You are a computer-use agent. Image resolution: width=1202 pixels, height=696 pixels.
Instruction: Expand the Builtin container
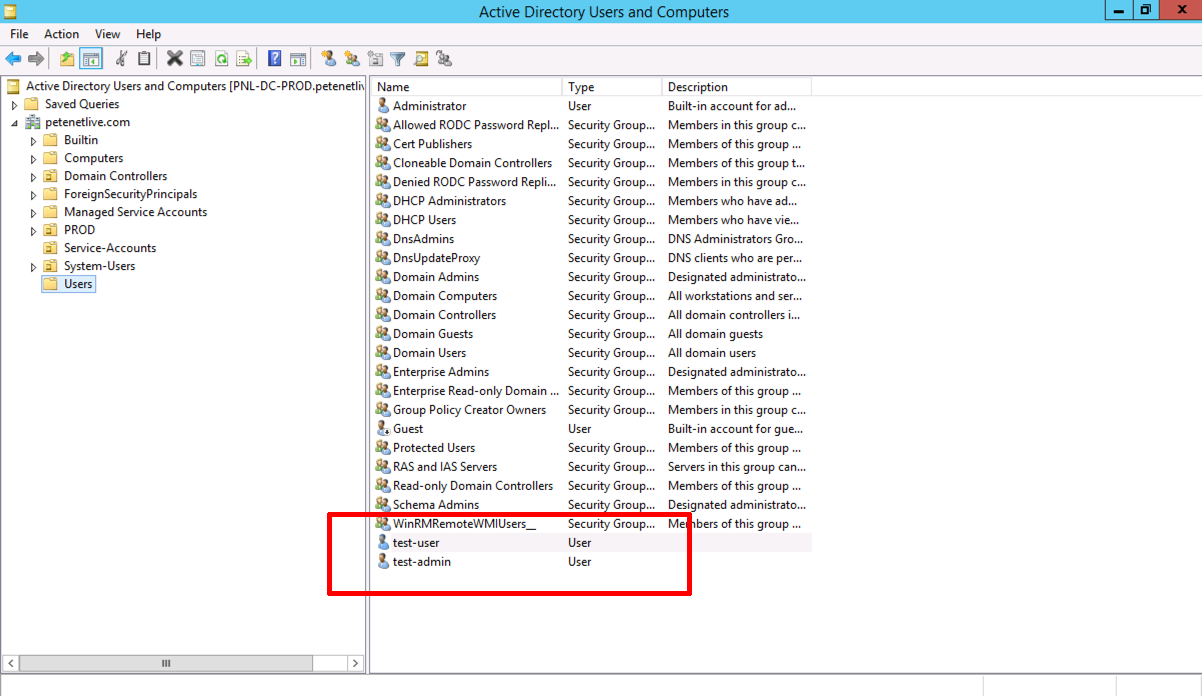pyautogui.click(x=33, y=140)
